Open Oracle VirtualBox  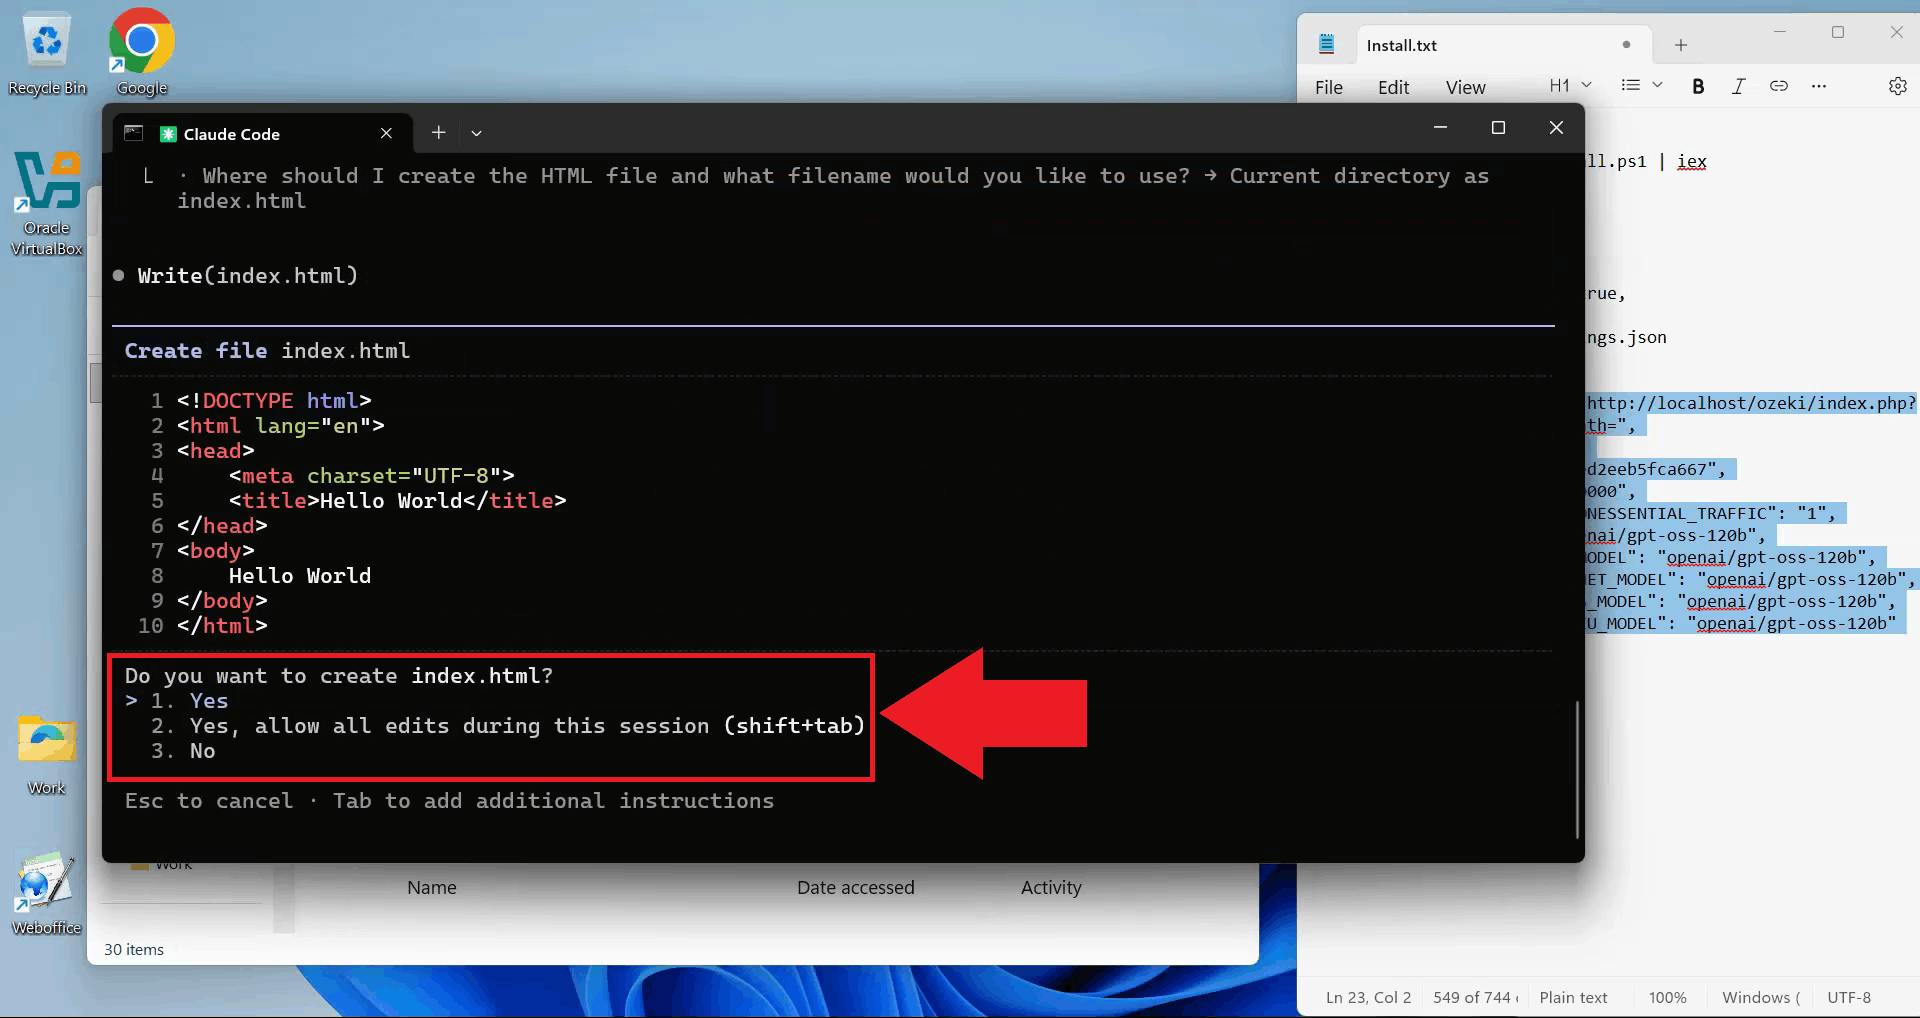pyautogui.click(x=46, y=185)
